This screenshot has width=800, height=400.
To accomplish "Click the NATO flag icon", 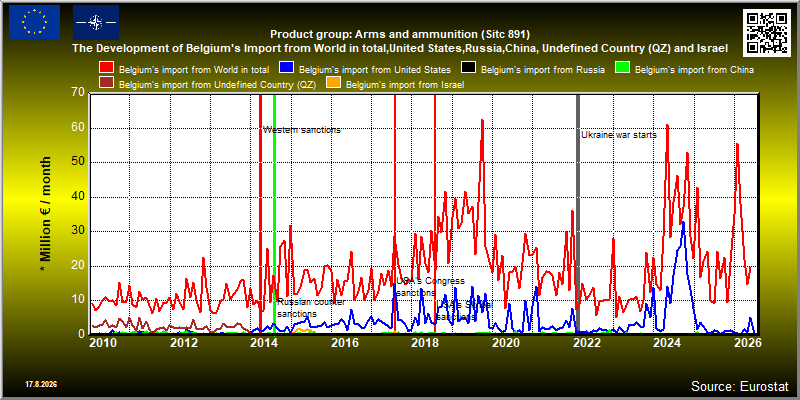I will coord(96,22).
